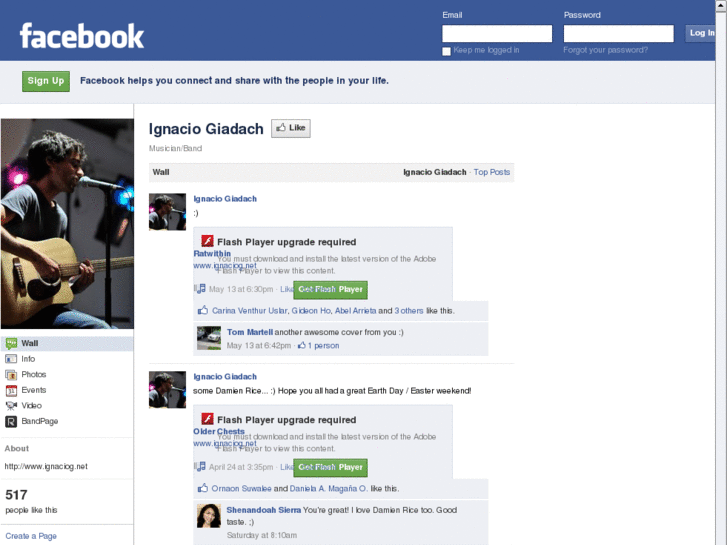Click the Saturday at 8:10am timestamp
Screen dimensions: 727x545
[261, 535]
